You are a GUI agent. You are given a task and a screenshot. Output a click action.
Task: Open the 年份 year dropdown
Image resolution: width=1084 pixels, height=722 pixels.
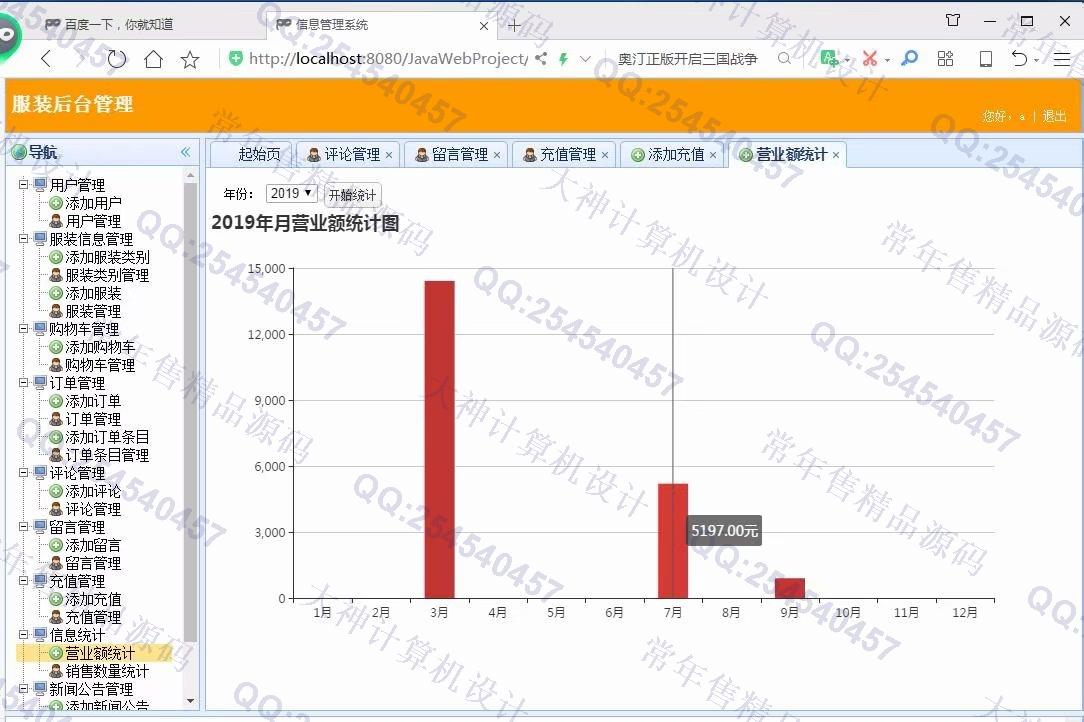pos(291,193)
